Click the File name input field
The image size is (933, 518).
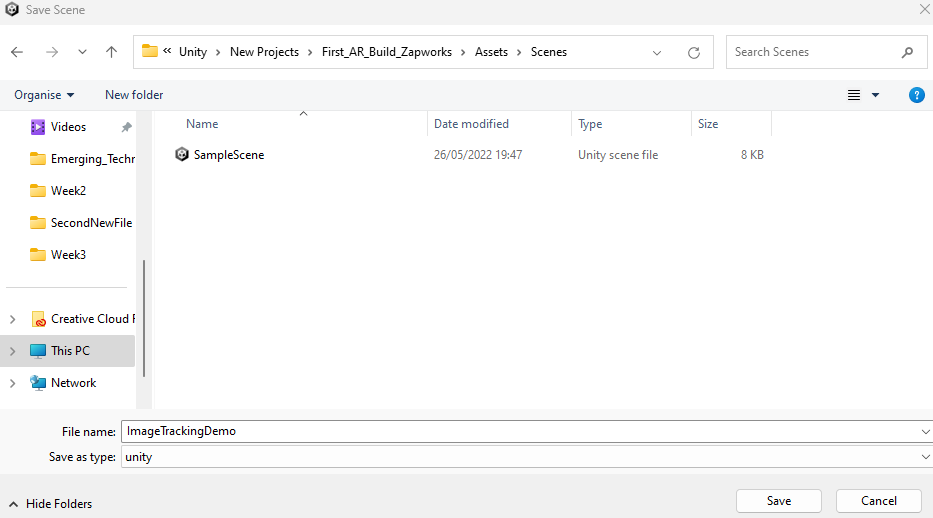click(x=520, y=431)
